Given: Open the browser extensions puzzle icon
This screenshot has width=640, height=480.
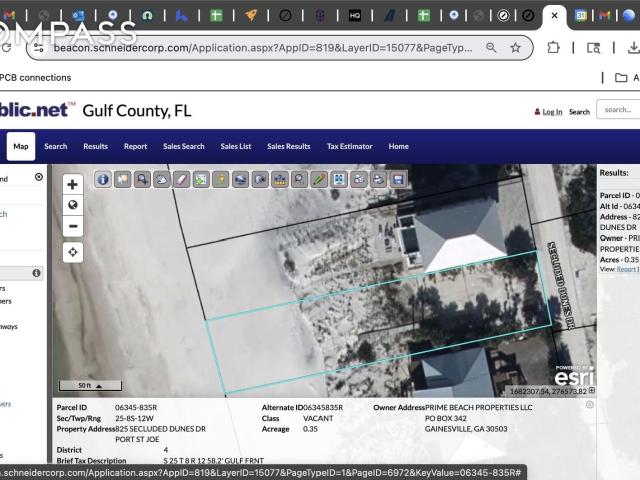Looking at the screenshot, I should (553, 47).
